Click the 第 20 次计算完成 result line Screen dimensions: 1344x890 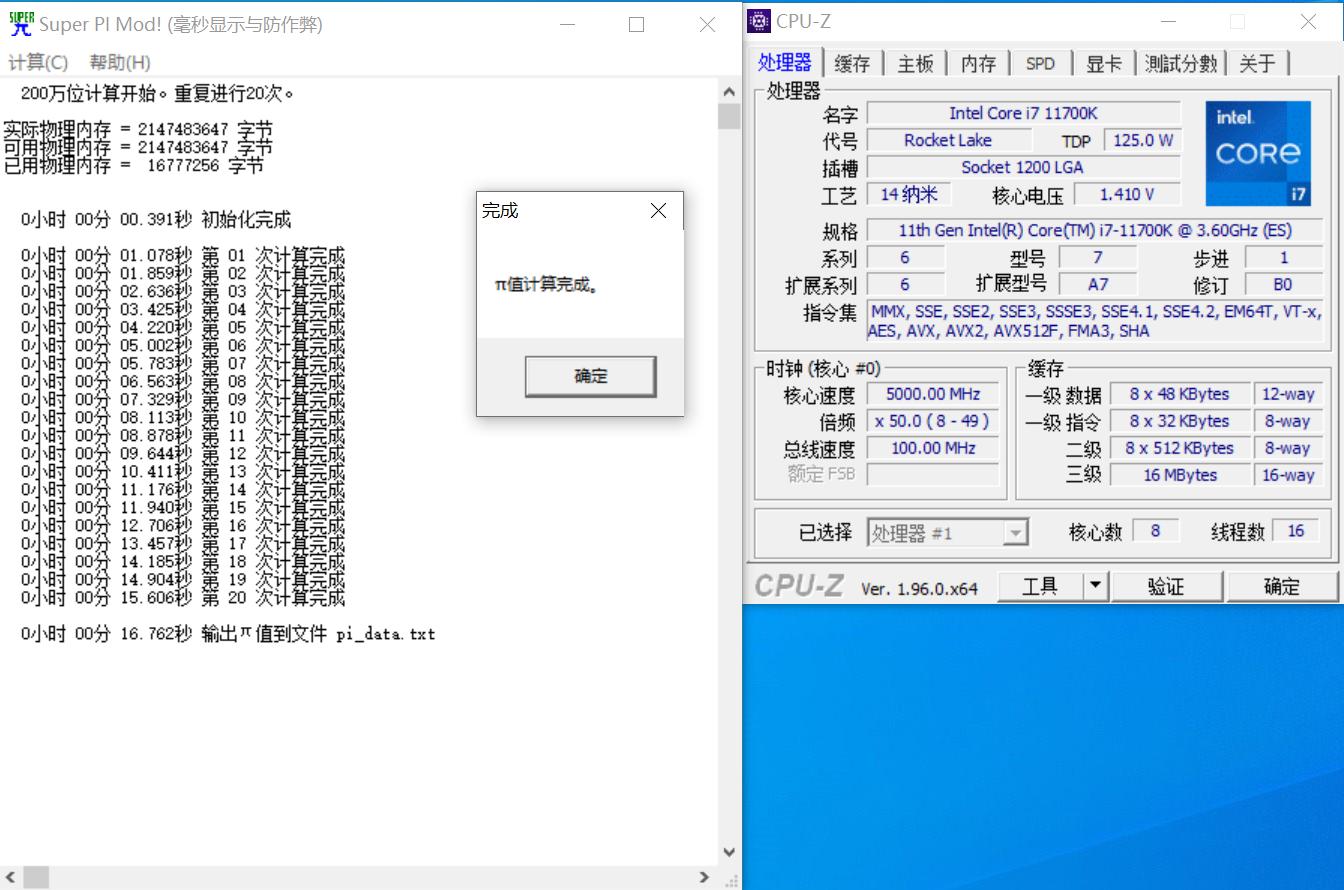(183, 598)
